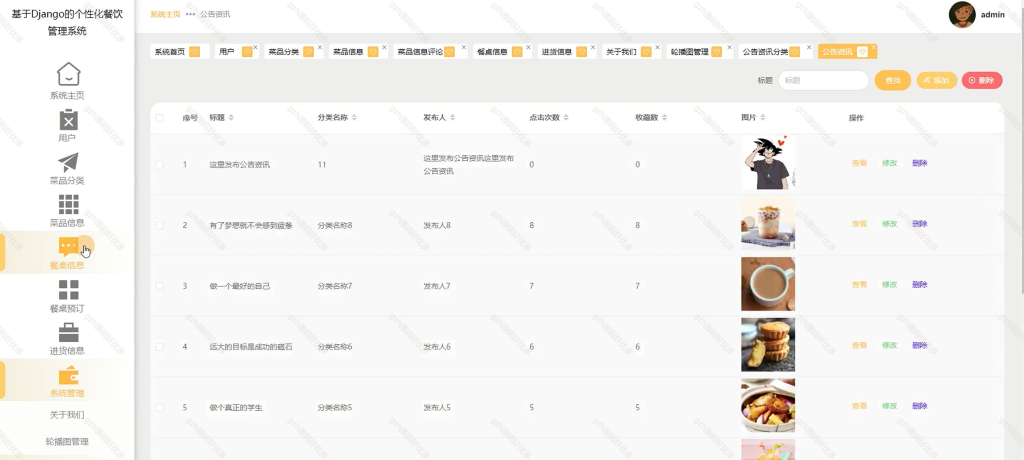Check the row 1 checkbox 这里发布公告资讯
Image resolution: width=1024 pixels, height=460 pixels.
160,165
